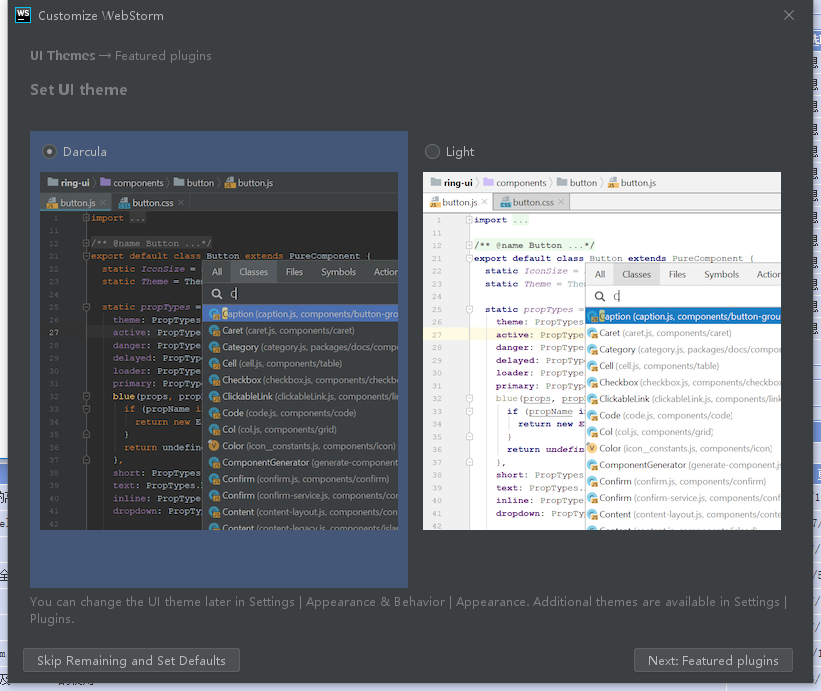Close the Customize WebStorm dialog
This screenshot has width=821, height=691.
click(789, 16)
